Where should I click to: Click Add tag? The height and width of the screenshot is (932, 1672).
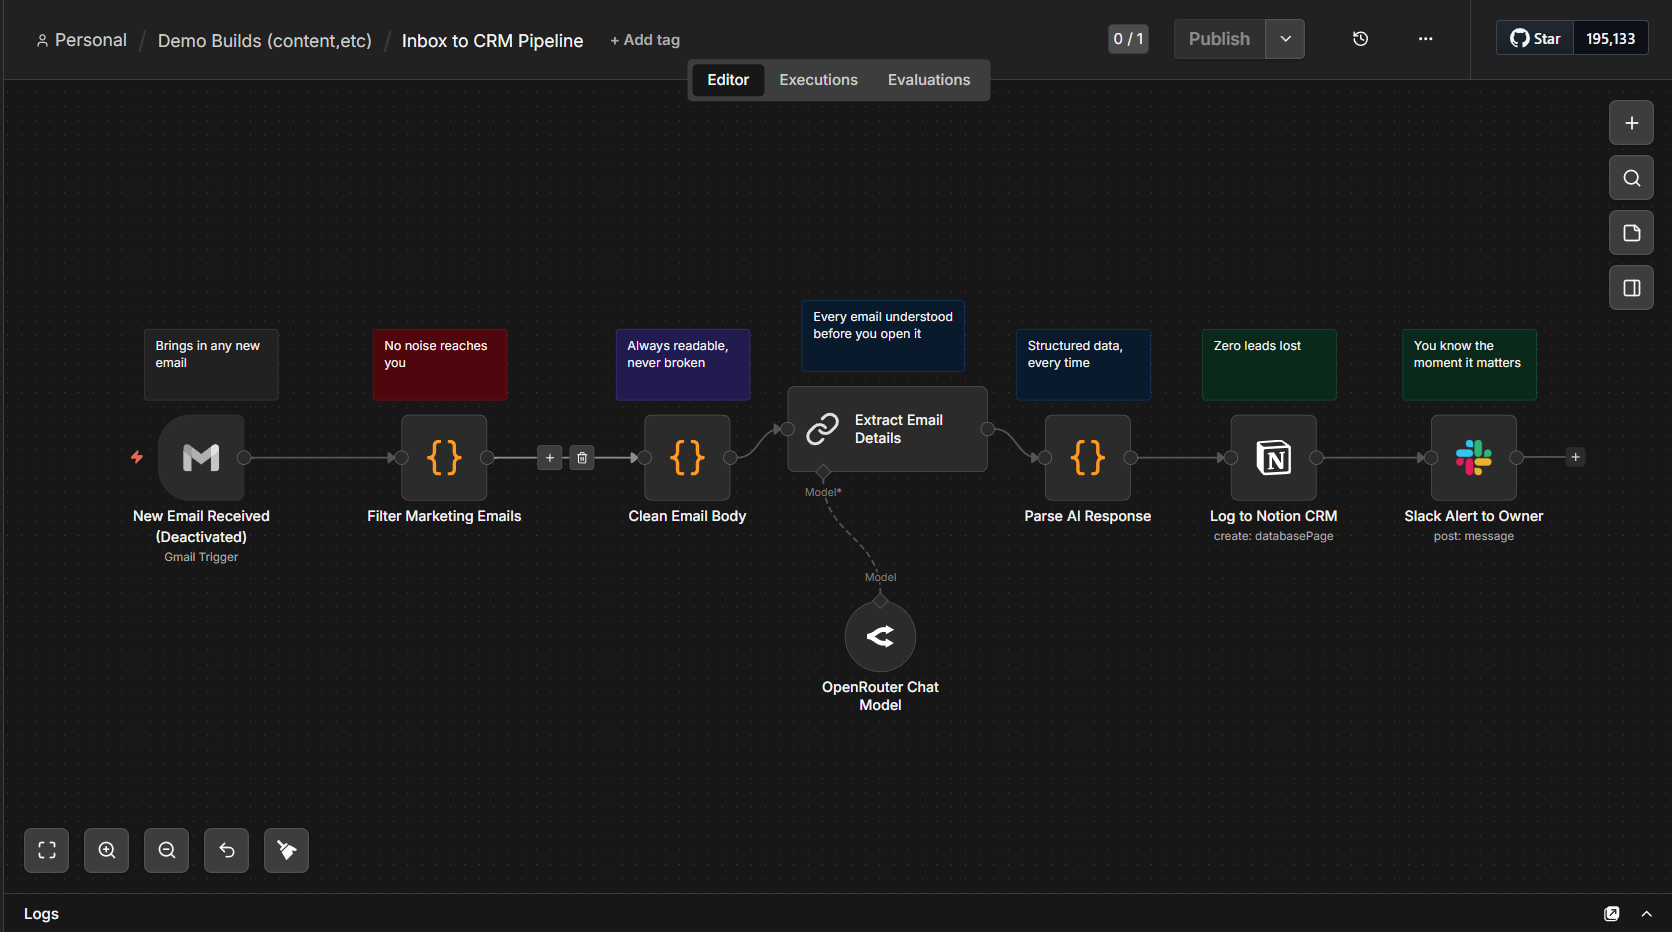coord(645,40)
